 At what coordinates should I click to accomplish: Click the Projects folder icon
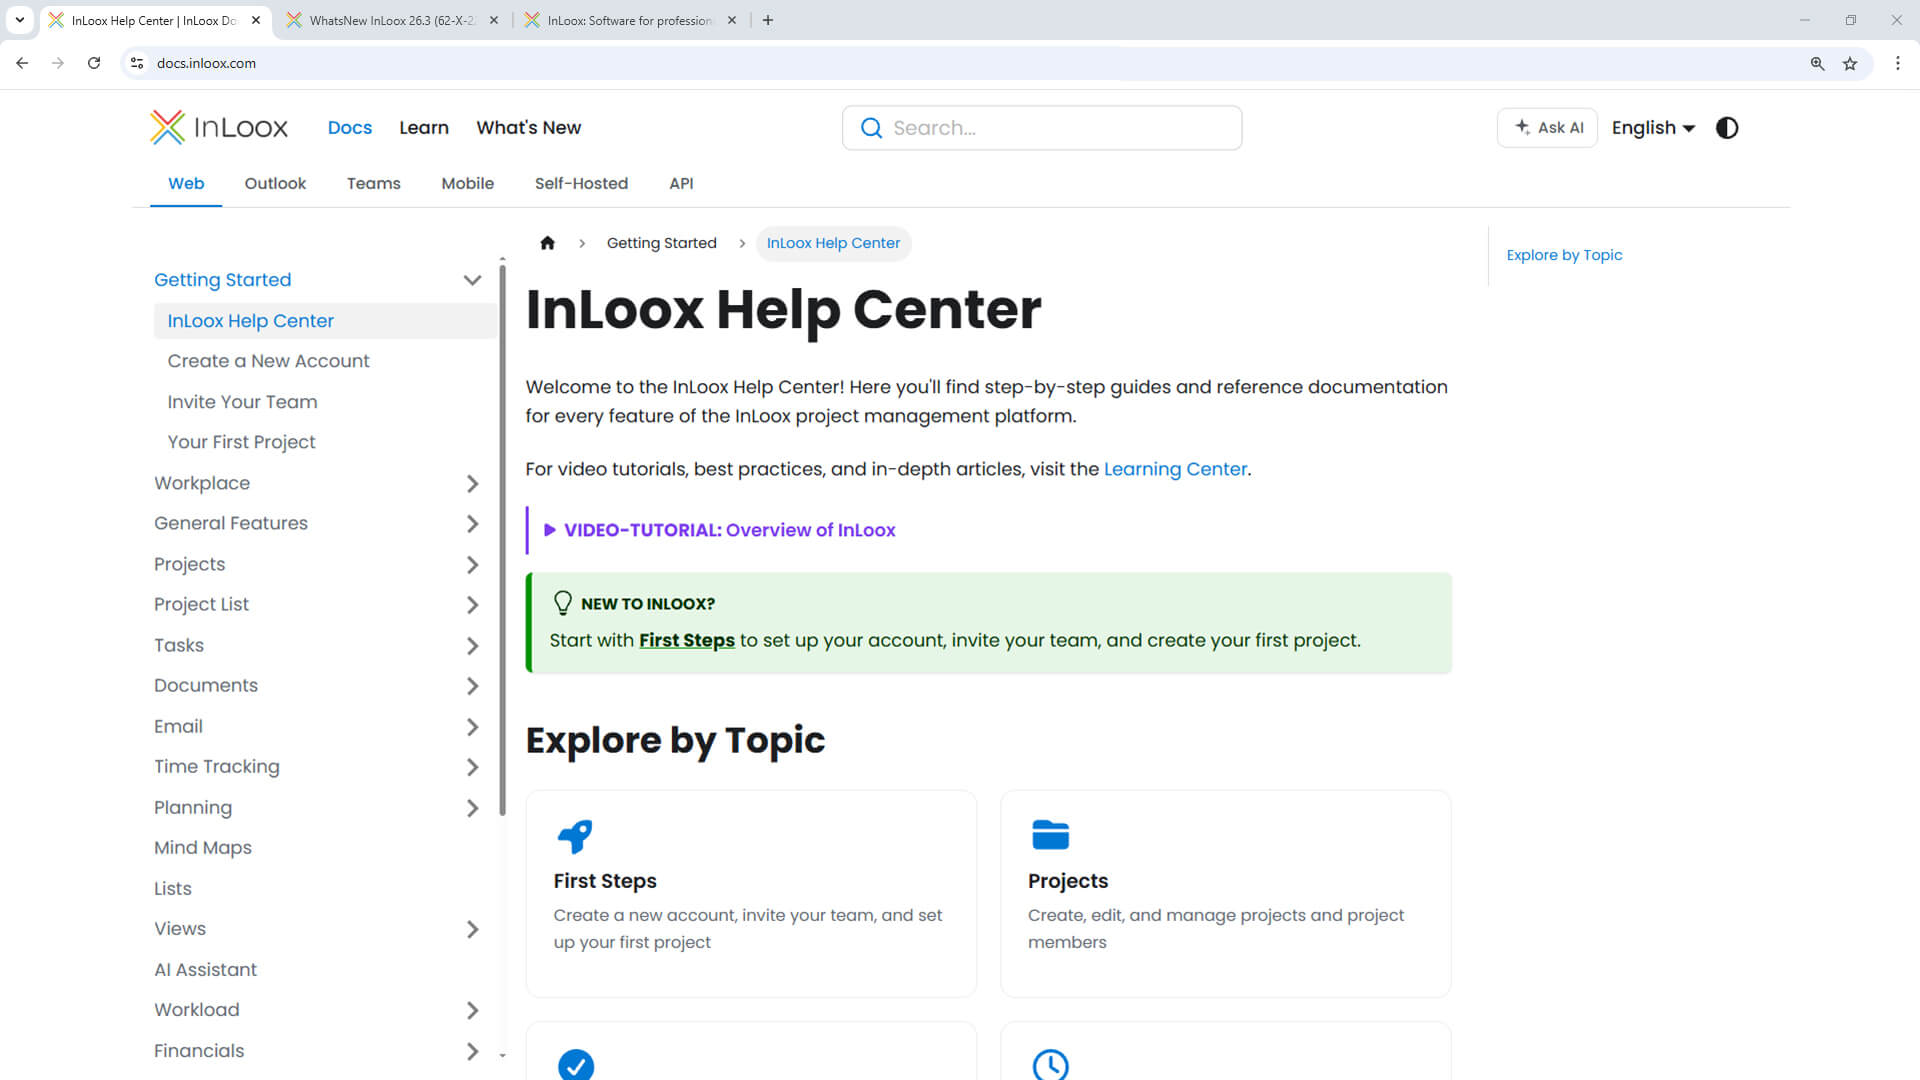point(1050,834)
